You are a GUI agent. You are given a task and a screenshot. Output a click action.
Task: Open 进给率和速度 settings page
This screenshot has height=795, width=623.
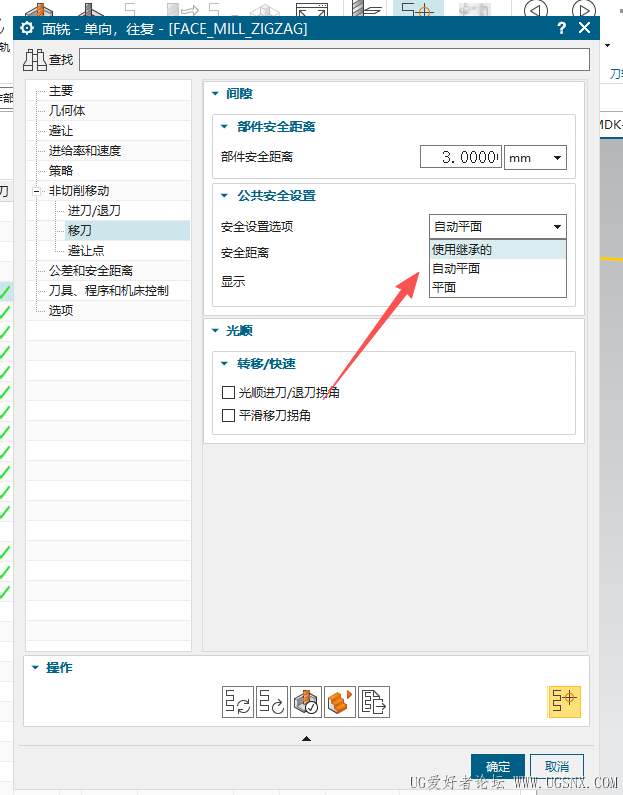tap(85, 151)
